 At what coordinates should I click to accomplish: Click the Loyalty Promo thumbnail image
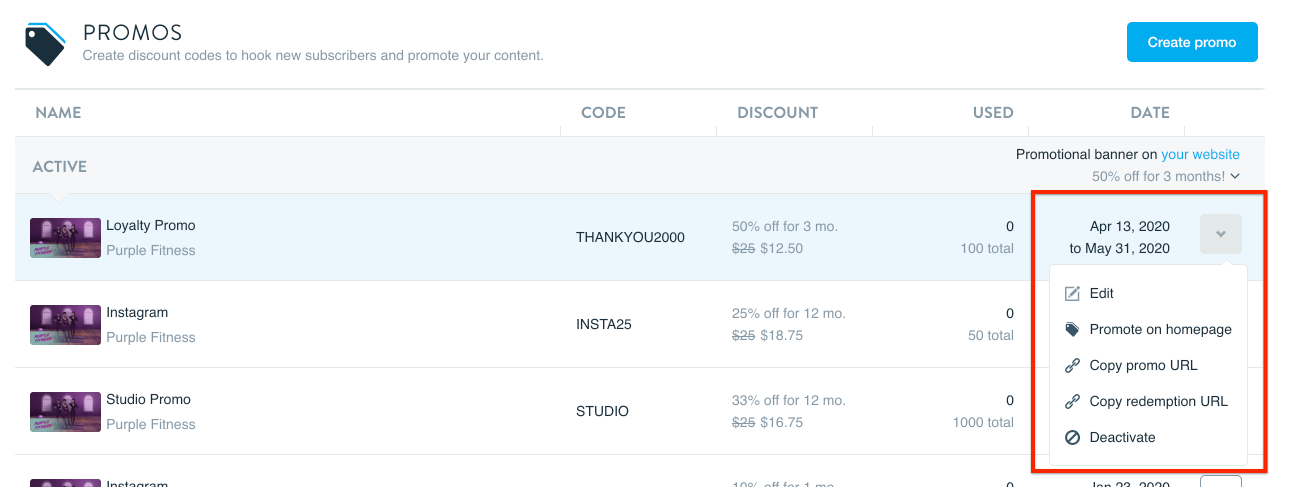coord(65,238)
